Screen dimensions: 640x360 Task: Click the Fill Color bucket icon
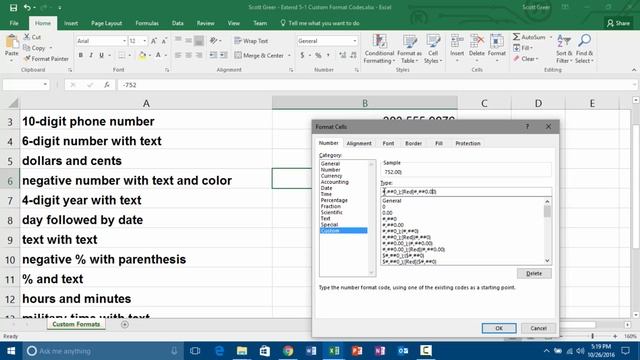tap(142, 55)
